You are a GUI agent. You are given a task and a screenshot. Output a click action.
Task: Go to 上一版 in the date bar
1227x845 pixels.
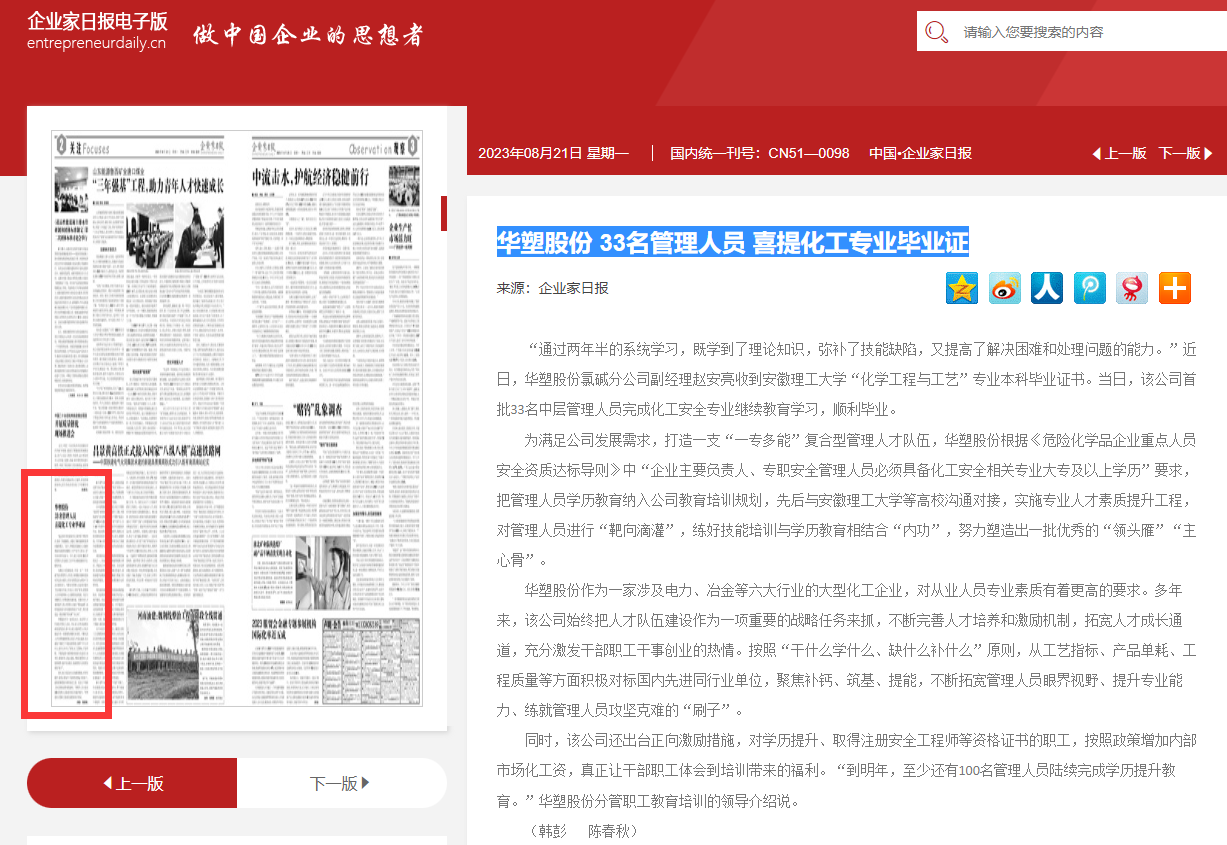point(1119,153)
